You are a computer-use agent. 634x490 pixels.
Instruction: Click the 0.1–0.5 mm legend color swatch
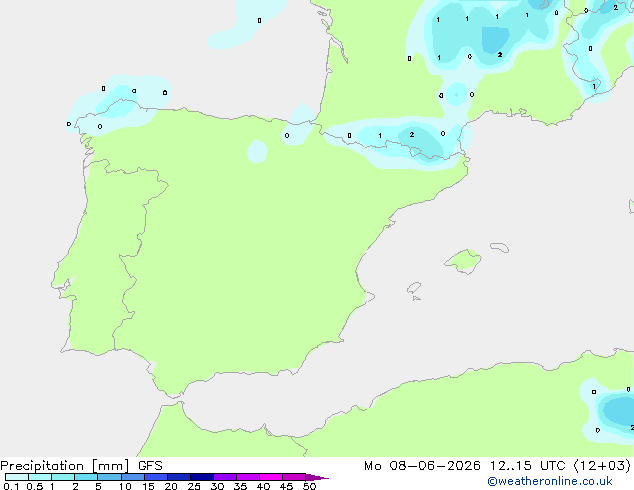click(x=17, y=477)
